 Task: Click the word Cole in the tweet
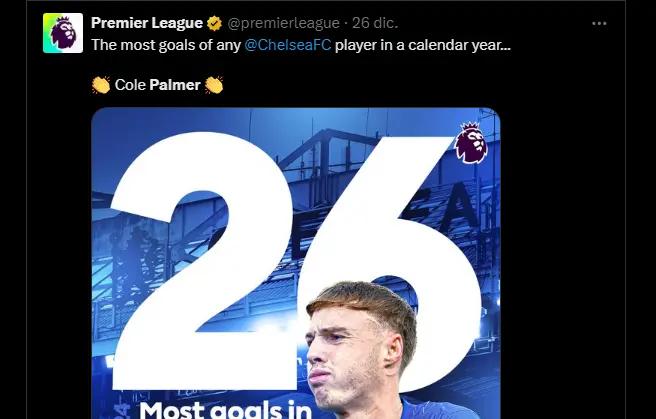[x=130, y=86]
